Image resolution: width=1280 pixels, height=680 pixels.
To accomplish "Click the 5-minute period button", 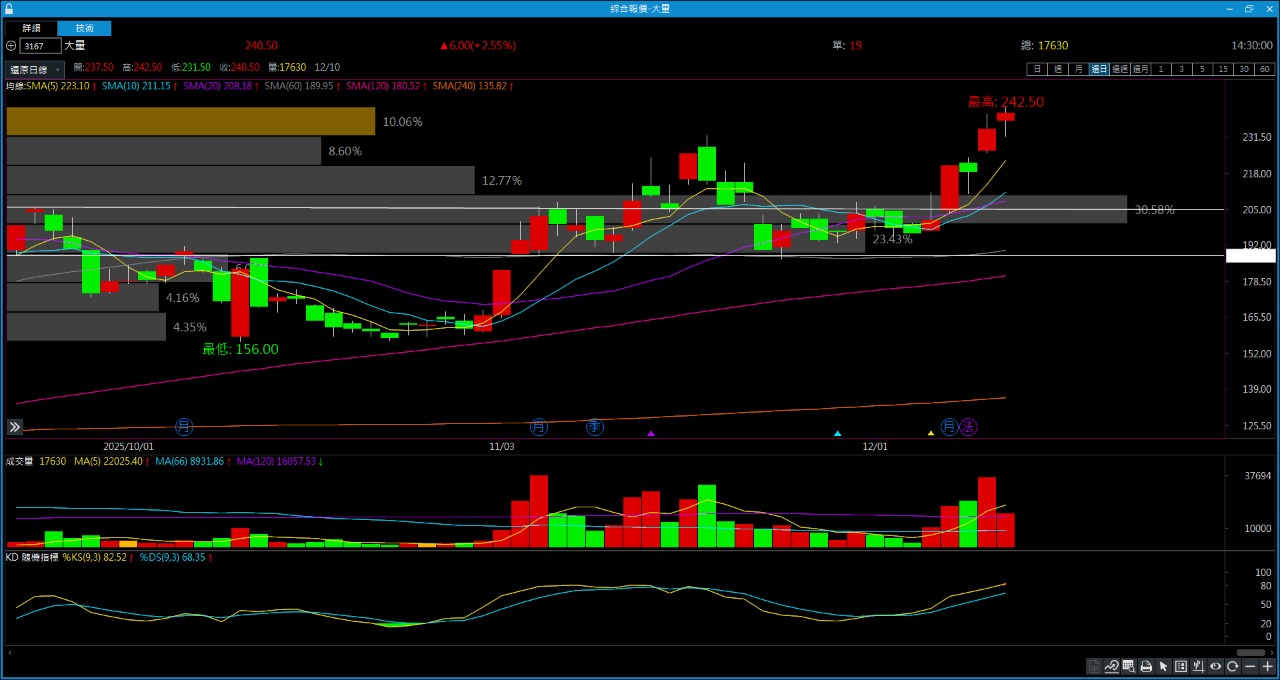I will [x=1202, y=69].
